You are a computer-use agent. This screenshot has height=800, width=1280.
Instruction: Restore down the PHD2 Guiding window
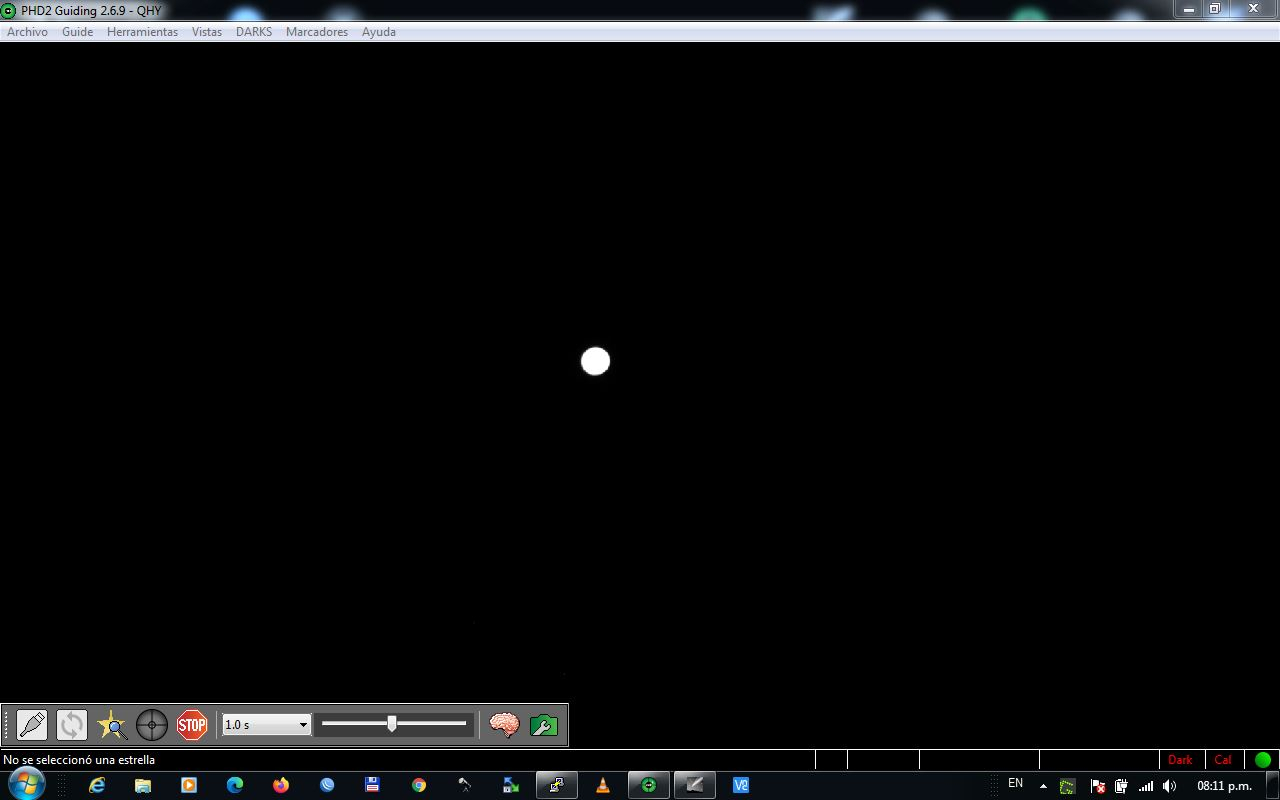[x=1215, y=9]
